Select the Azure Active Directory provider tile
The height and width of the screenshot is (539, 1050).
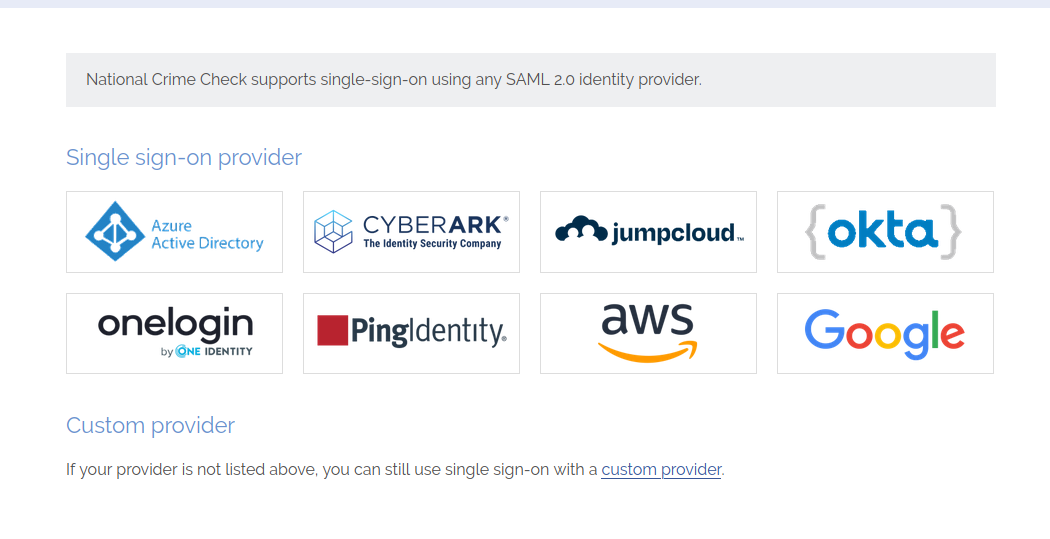pos(174,232)
